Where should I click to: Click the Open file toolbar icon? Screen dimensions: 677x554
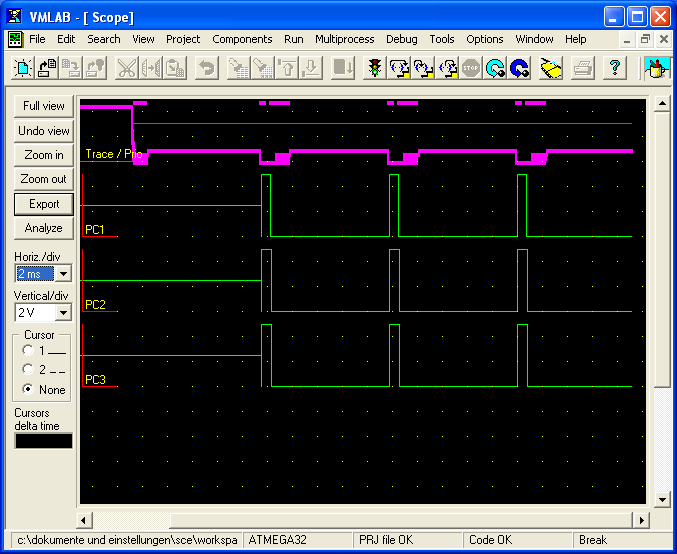pos(47,68)
